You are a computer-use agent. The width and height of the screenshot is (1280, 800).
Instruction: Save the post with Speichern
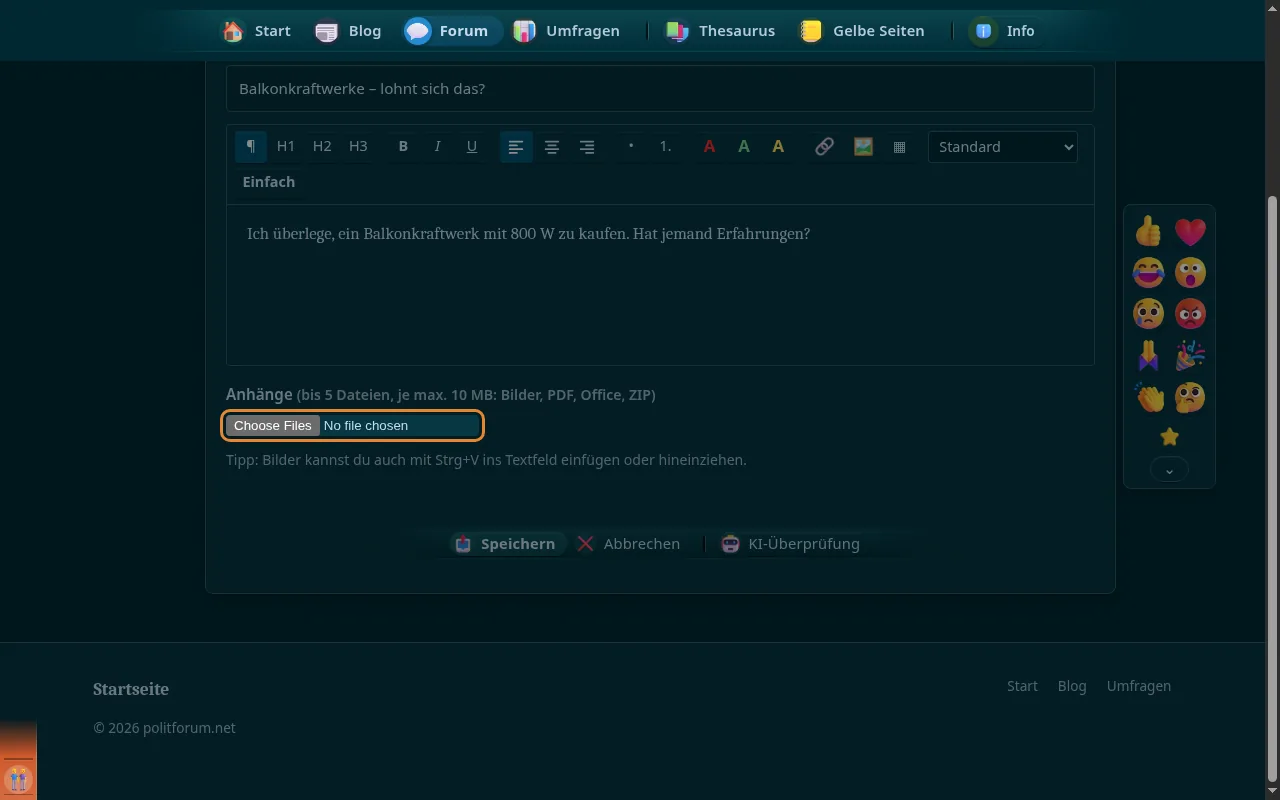pos(505,544)
